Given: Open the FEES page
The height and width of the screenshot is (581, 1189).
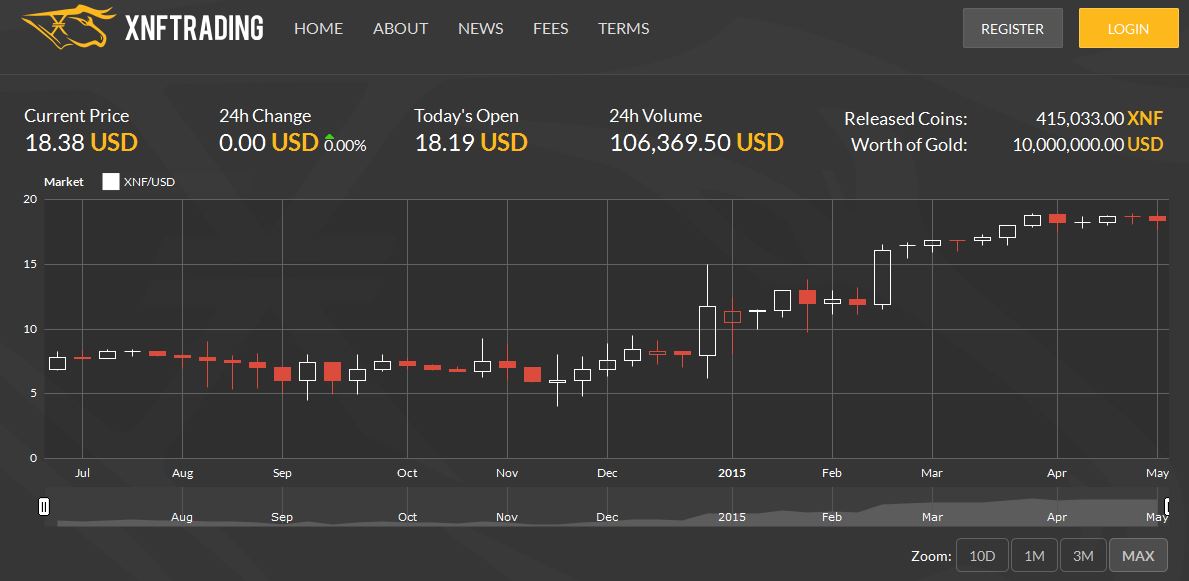Looking at the screenshot, I should click(550, 28).
